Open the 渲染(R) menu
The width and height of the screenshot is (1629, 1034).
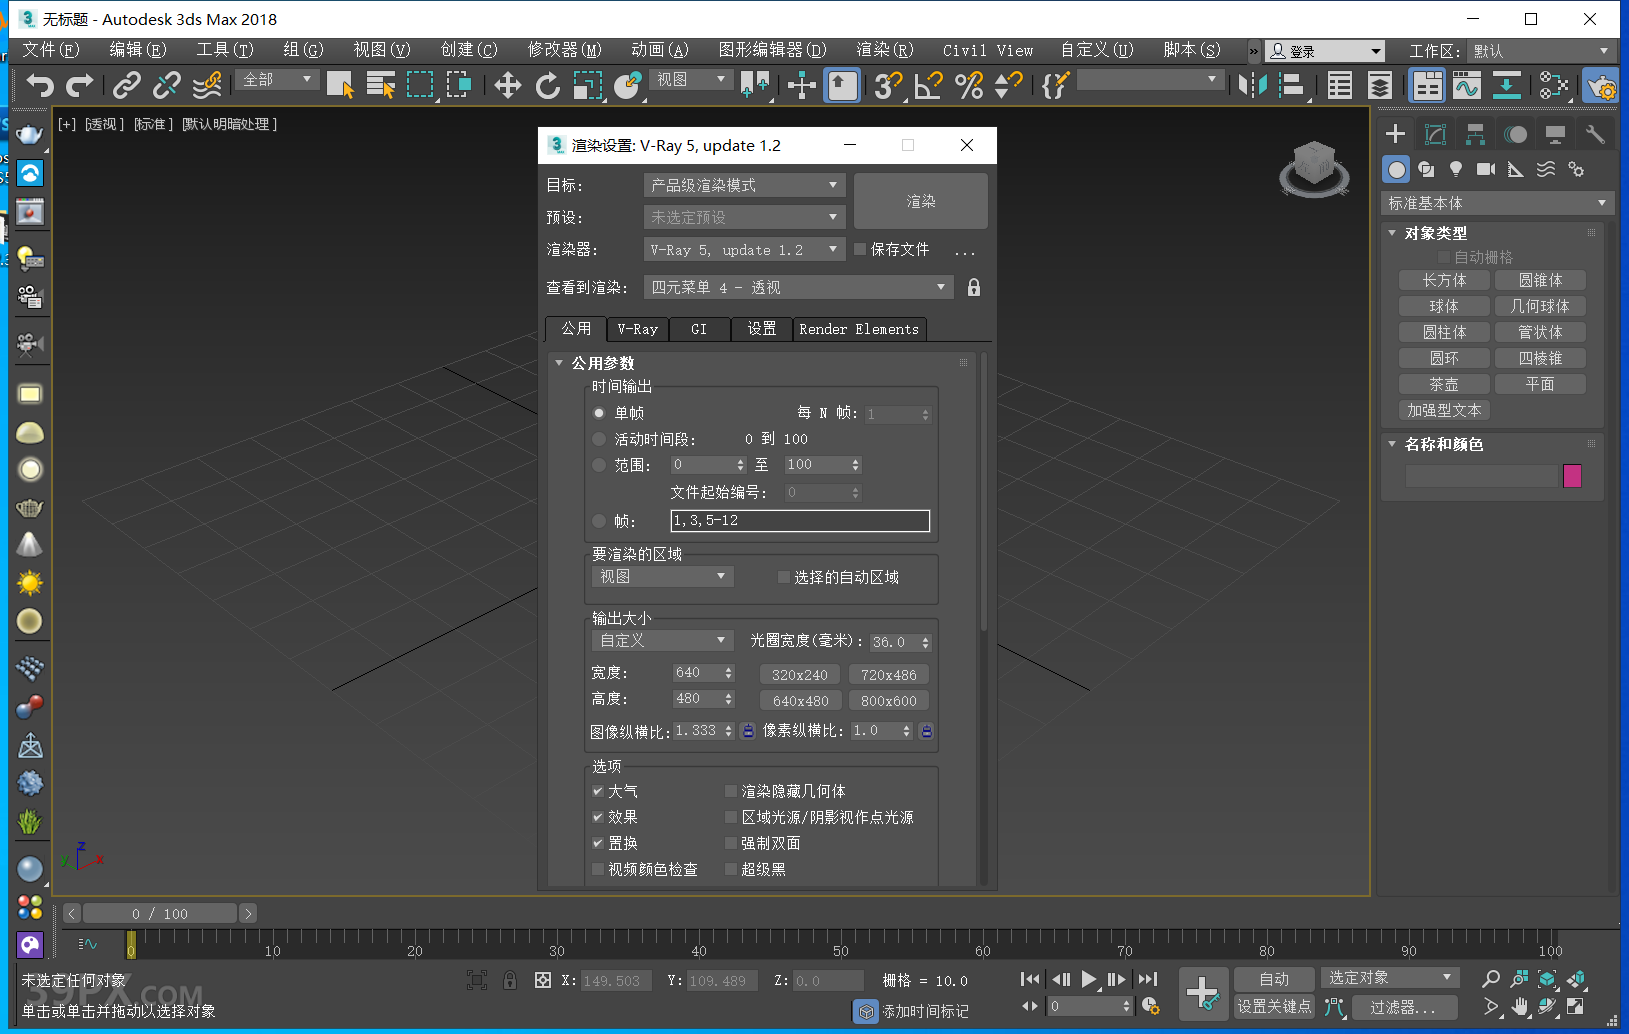pyautogui.click(x=885, y=50)
